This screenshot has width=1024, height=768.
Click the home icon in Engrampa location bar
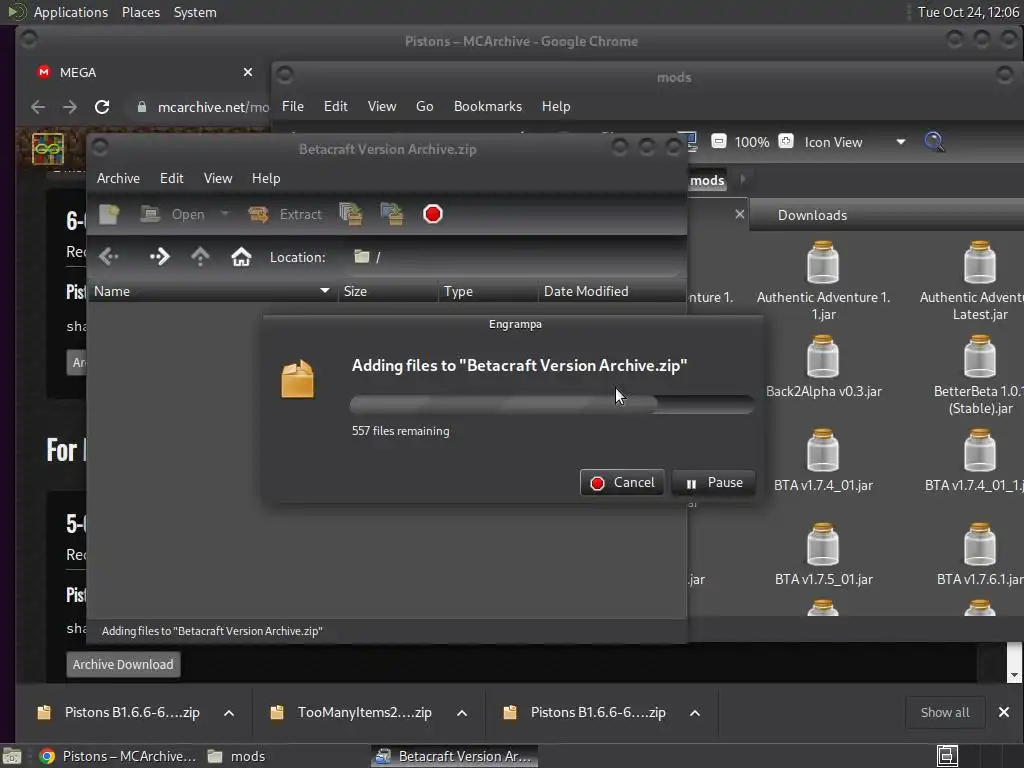click(241, 257)
